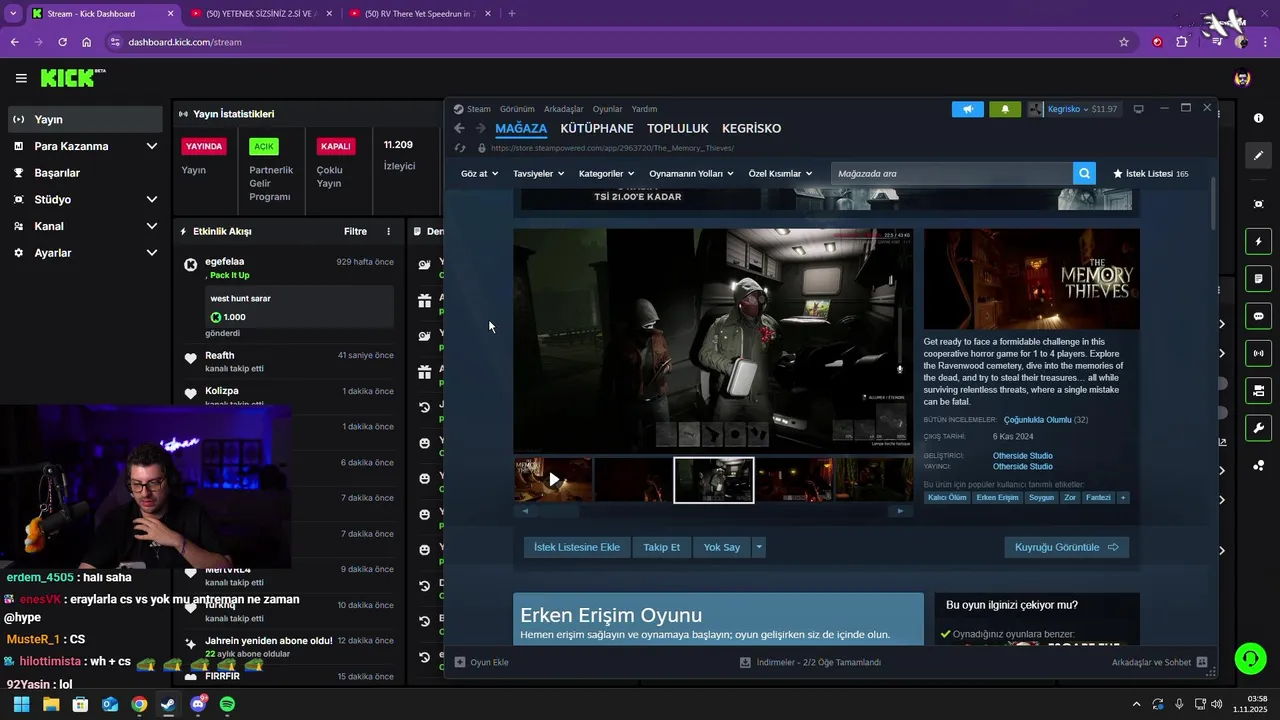Open İstek Listesi wishlist link
The width and height of the screenshot is (1280, 720).
(x=1150, y=174)
